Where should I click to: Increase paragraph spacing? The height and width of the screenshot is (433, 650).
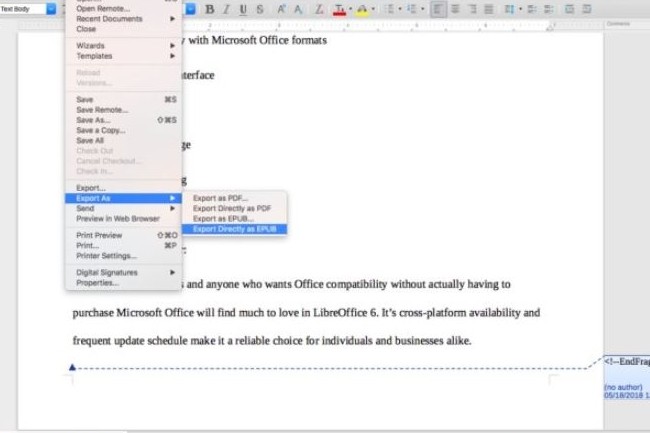pos(532,9)
